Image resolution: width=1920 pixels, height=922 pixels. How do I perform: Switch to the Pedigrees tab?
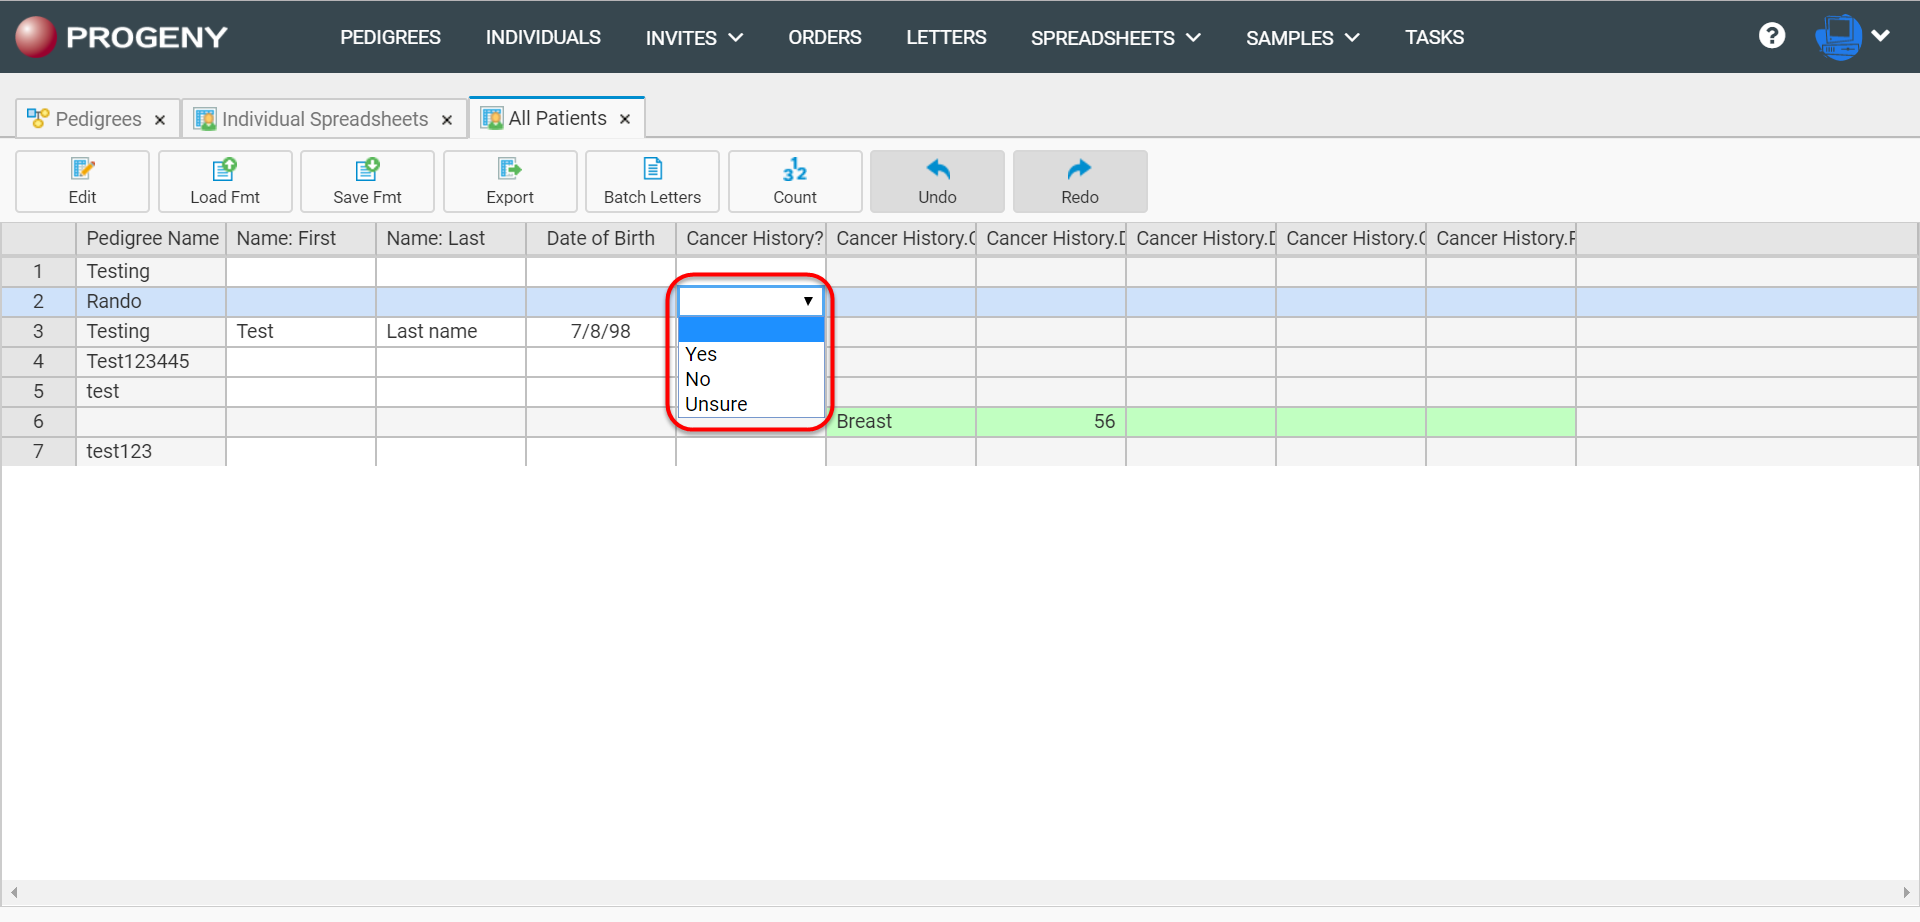click(x=97, y=118)
